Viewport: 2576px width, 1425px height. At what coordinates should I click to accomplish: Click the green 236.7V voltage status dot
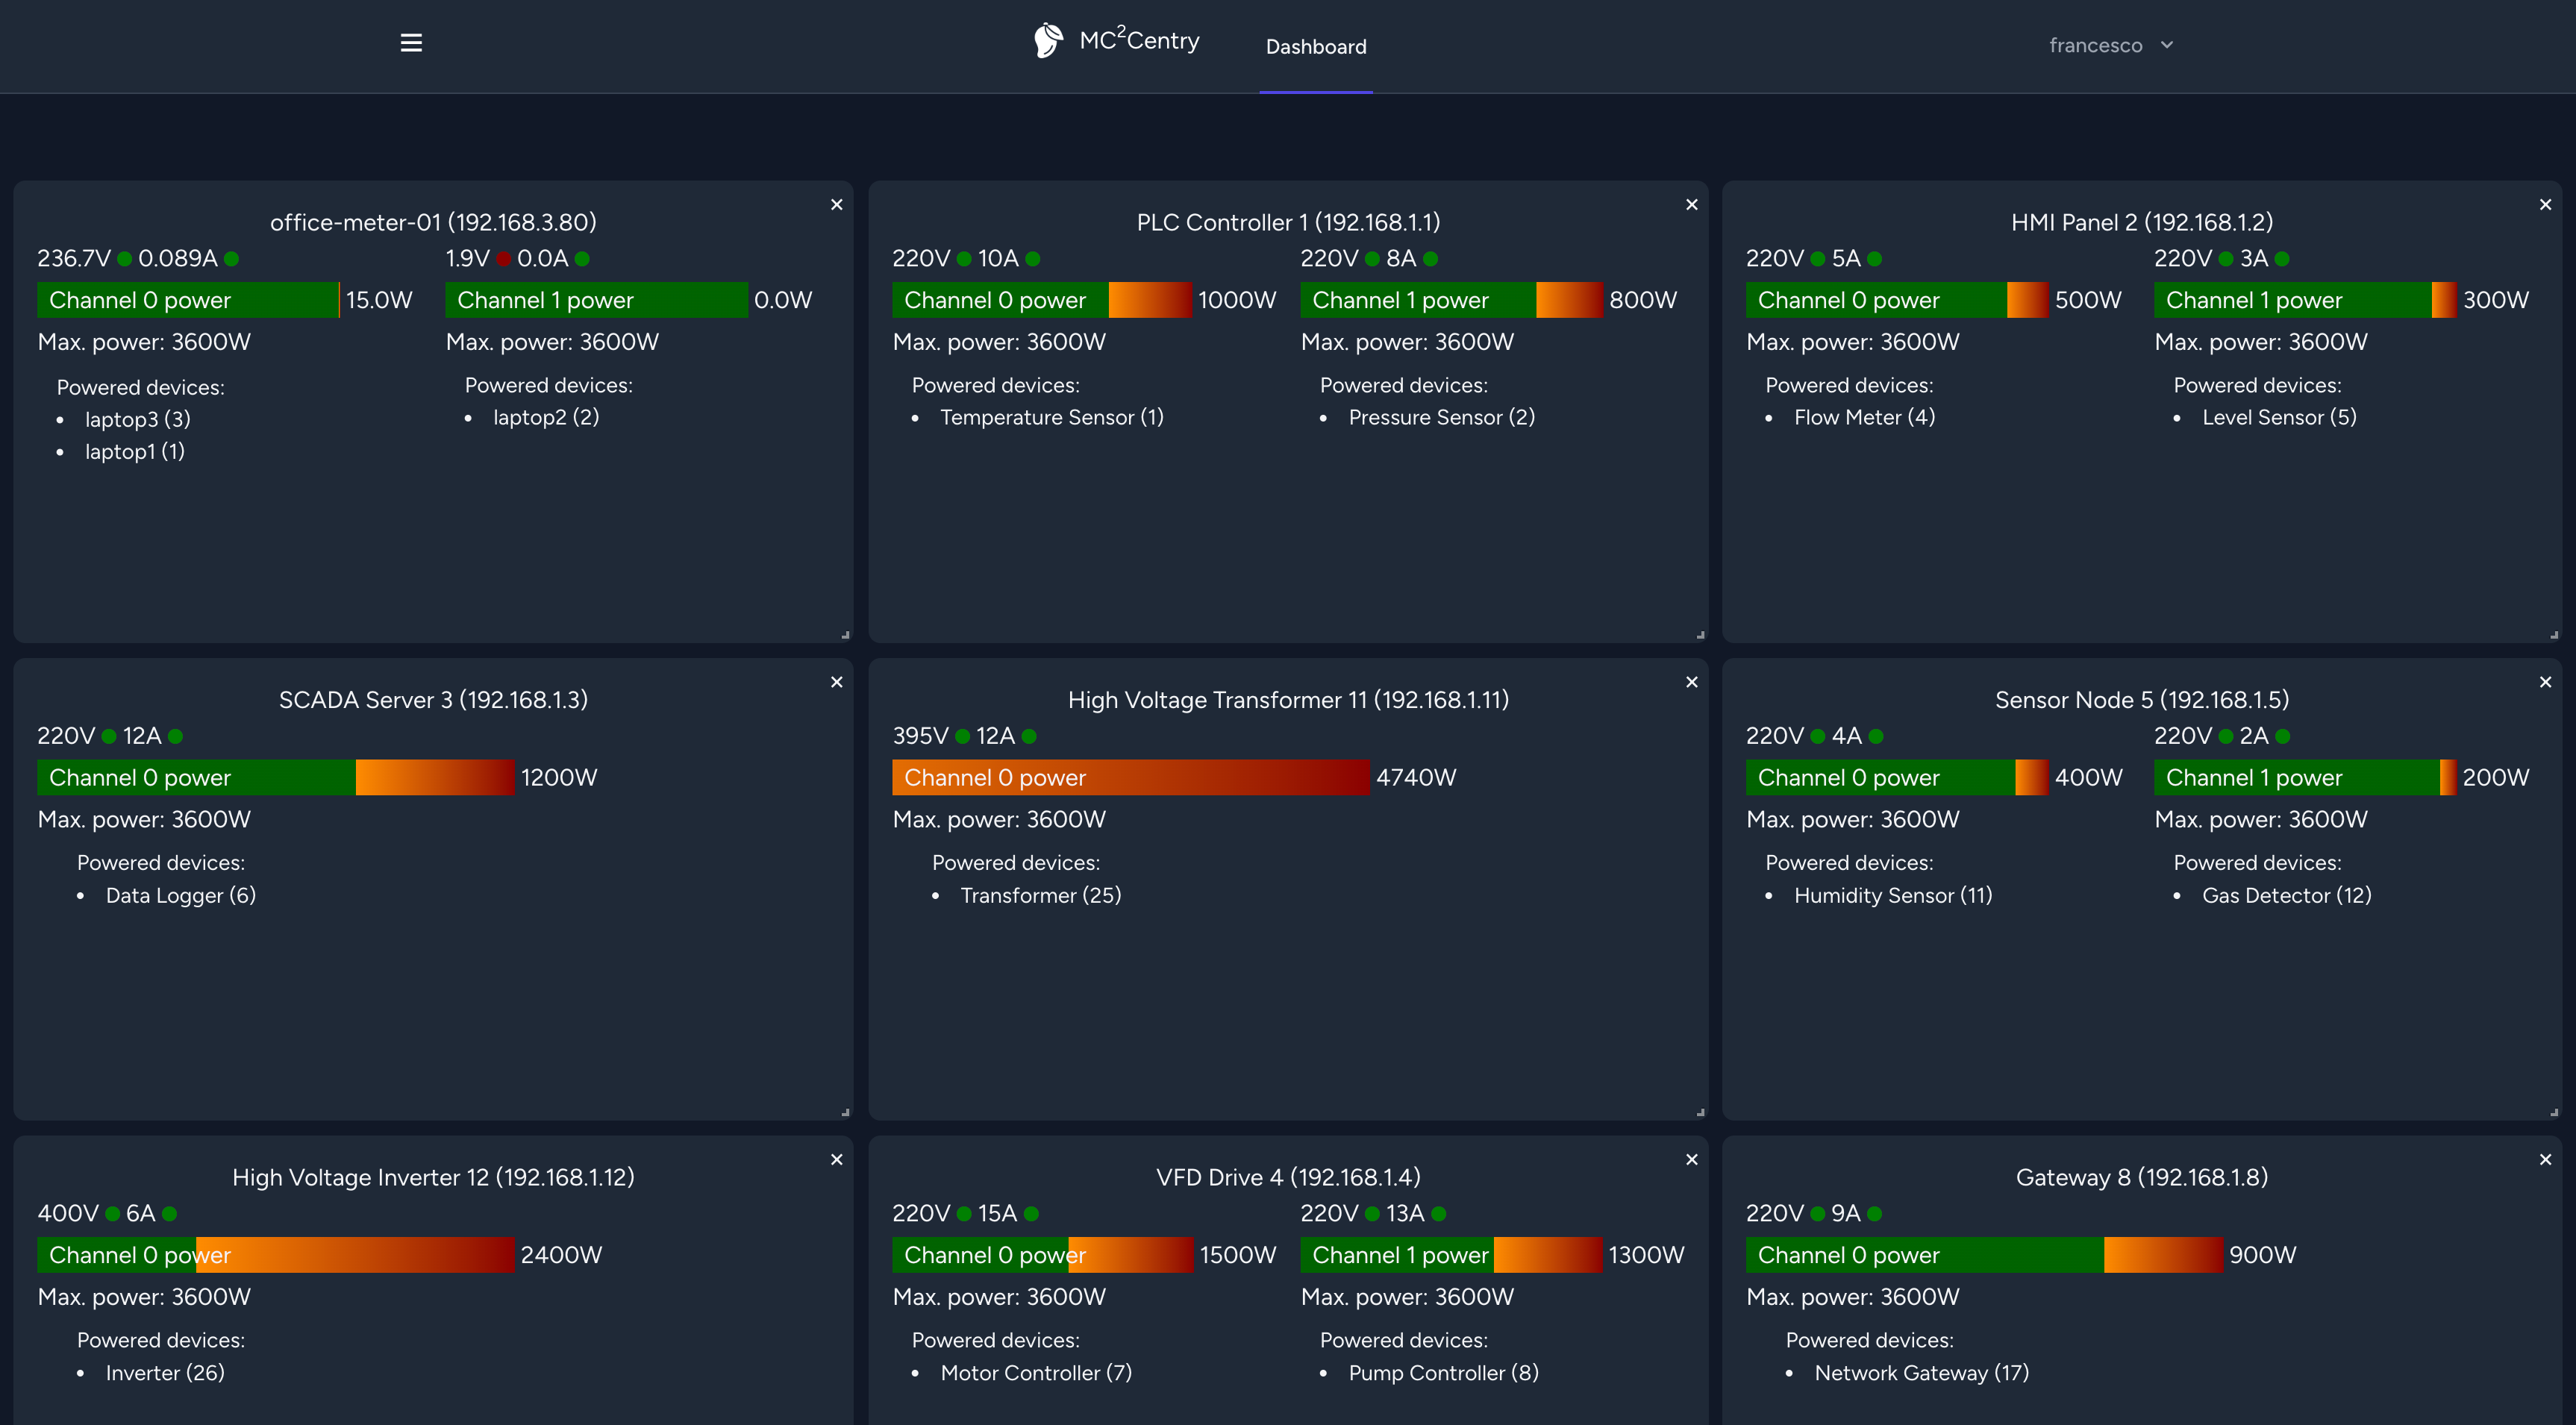coord(125,259)
